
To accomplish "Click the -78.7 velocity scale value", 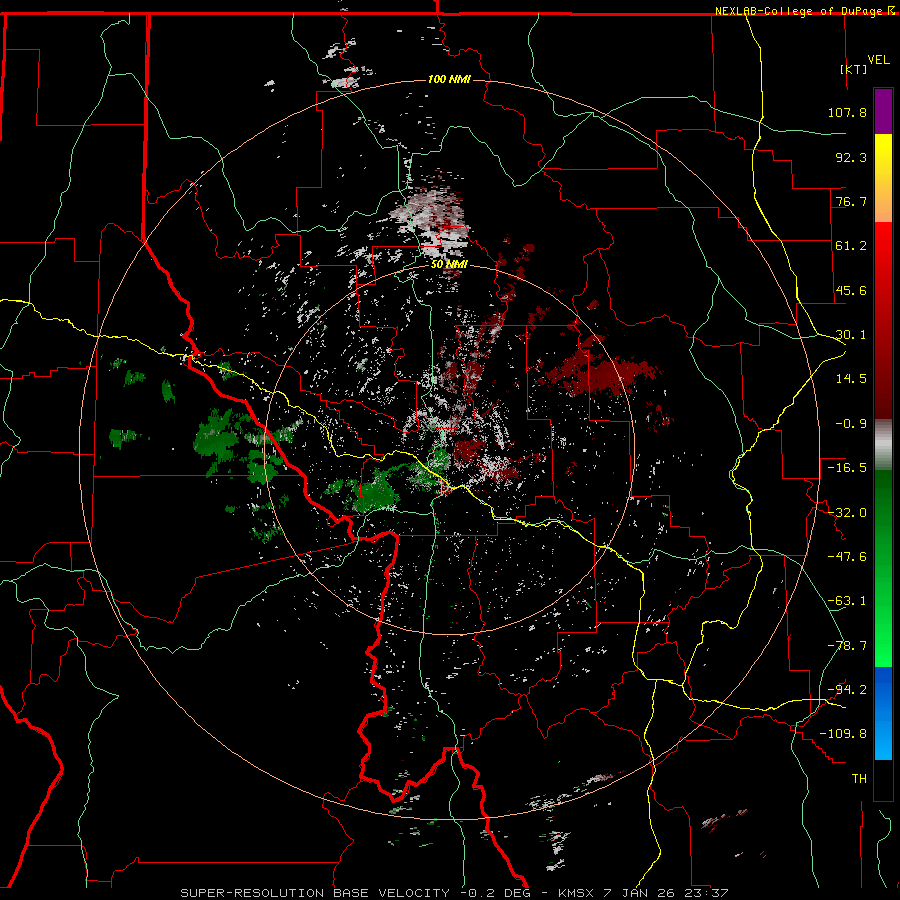I will [847, 646].
